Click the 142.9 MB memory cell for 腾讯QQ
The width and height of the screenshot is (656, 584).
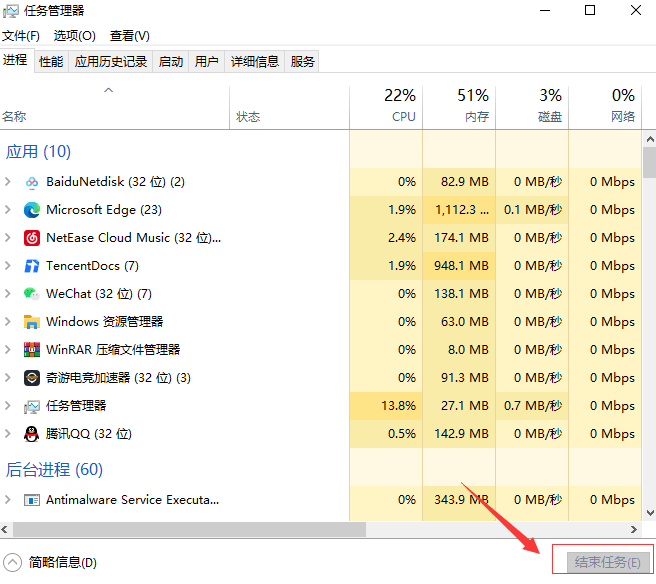point(459,434)
